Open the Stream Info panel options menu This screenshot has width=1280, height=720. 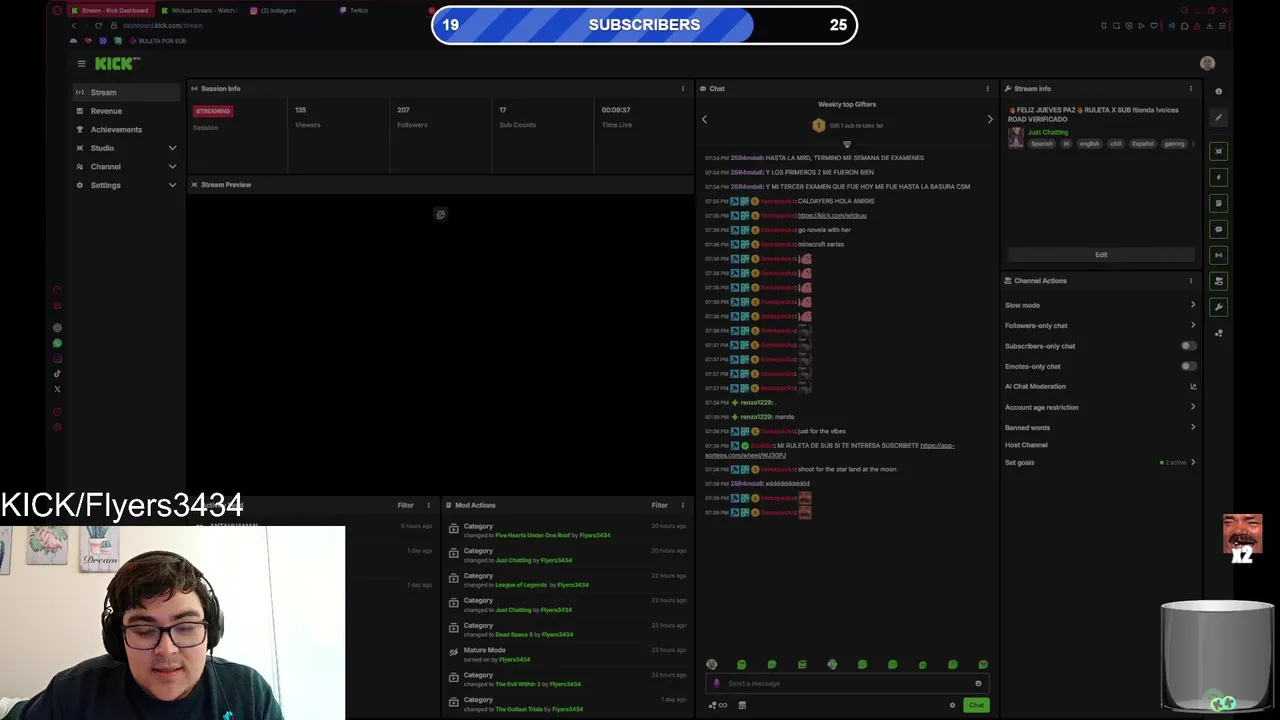pyautogui.click(x=1190, y=89)
